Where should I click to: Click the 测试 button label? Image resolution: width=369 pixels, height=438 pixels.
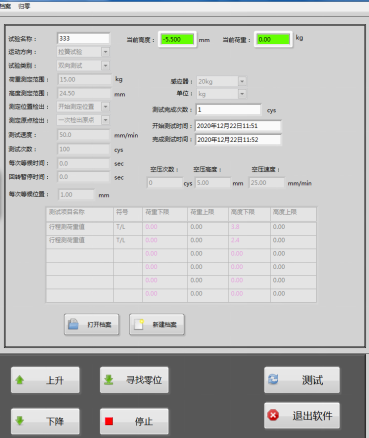coord(312,380)
